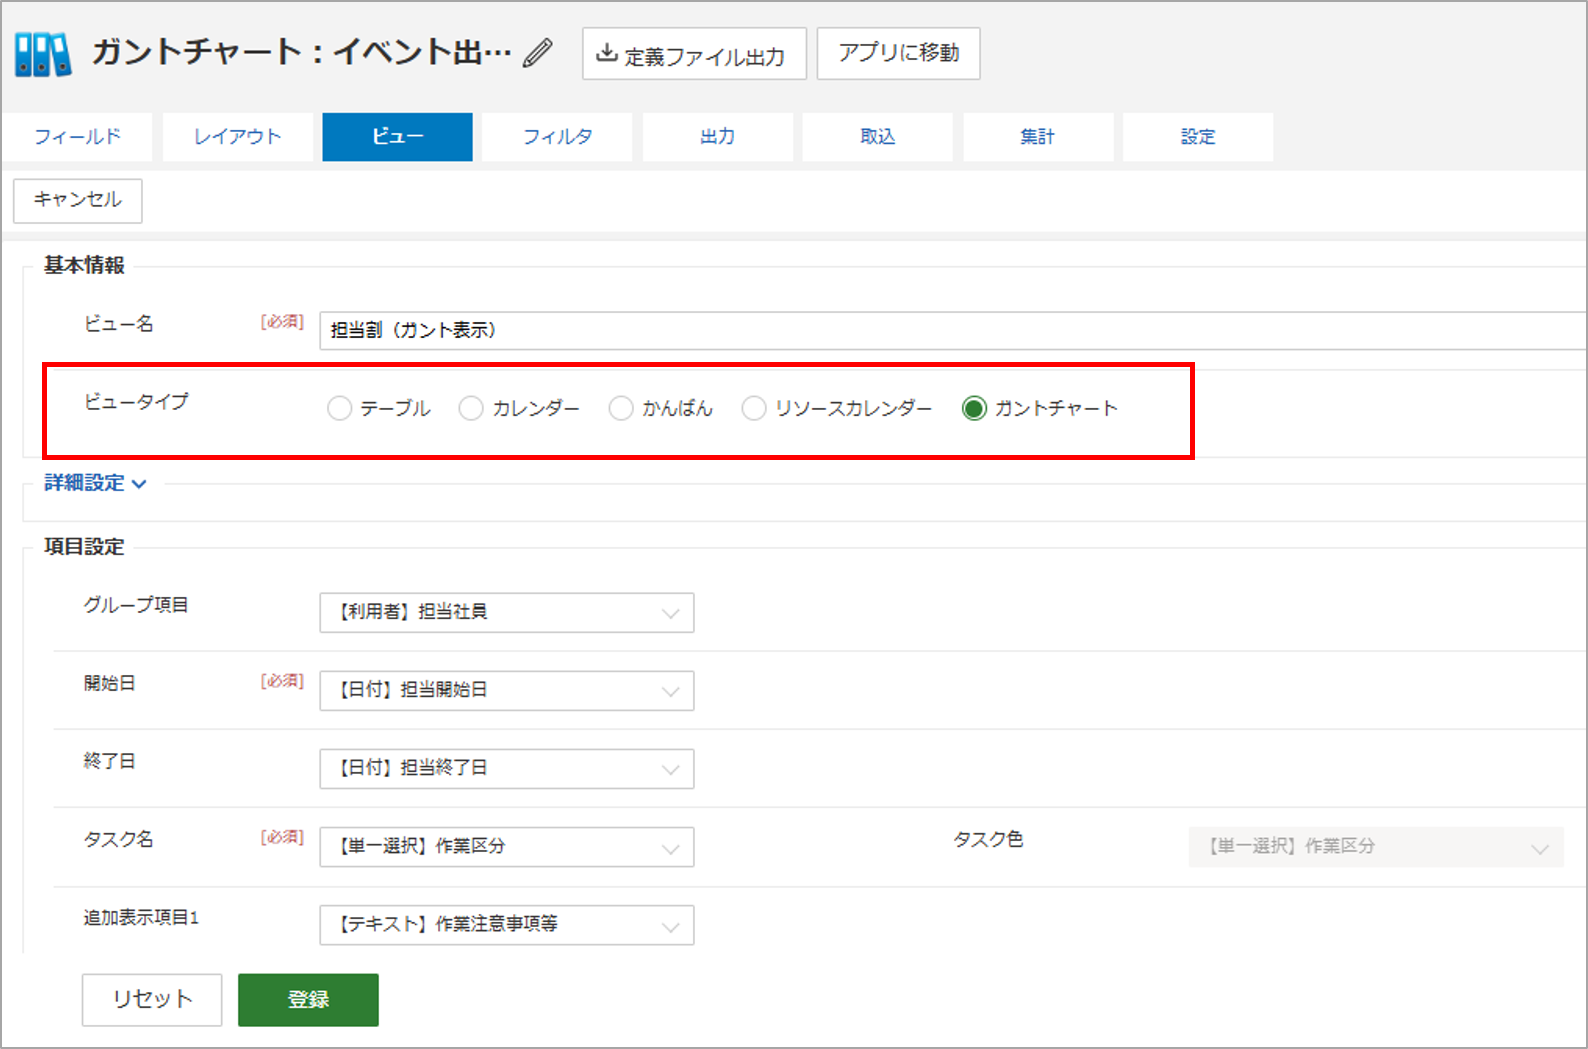The image size is (1588, 1049).
Task: Choose the かんばん view type
Action: click(621, 408)
